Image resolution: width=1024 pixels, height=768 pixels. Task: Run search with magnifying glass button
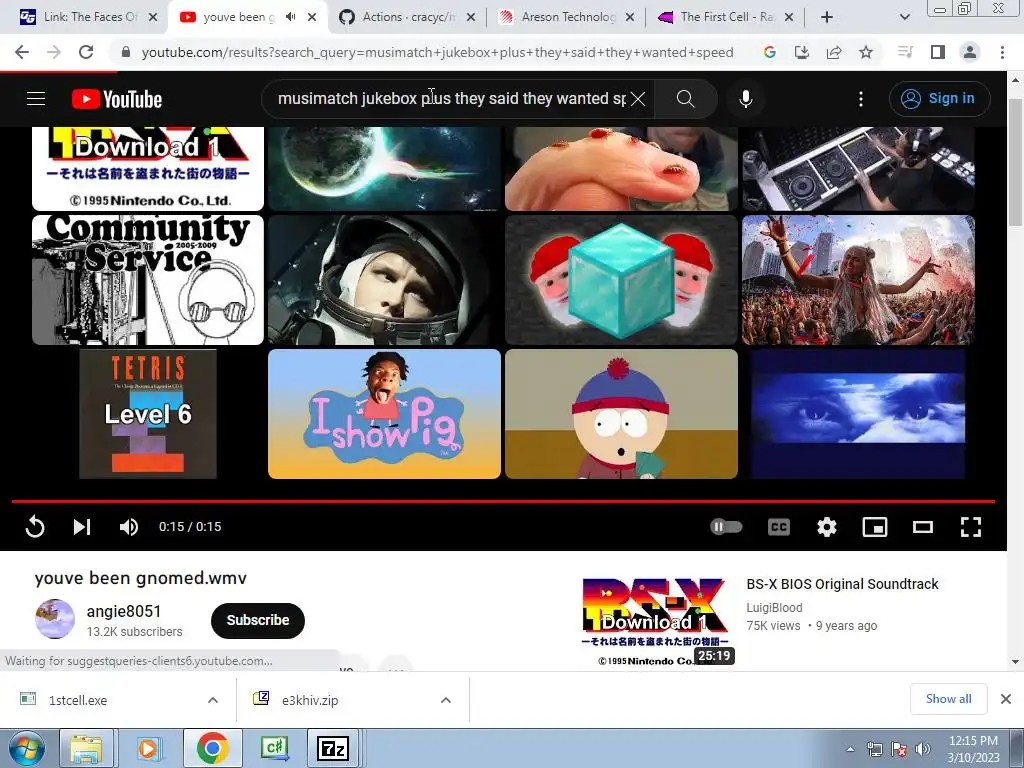point(686,99)
